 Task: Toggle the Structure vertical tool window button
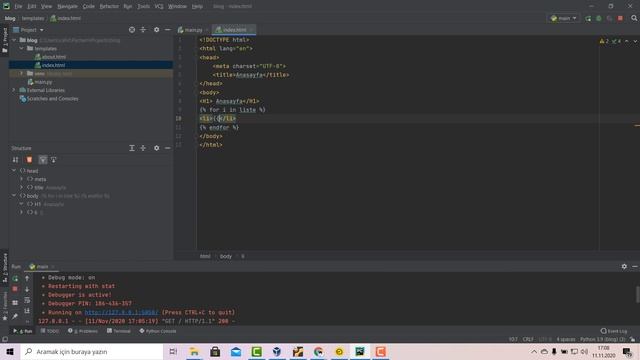pyautogui.click(x=5, y=267)
